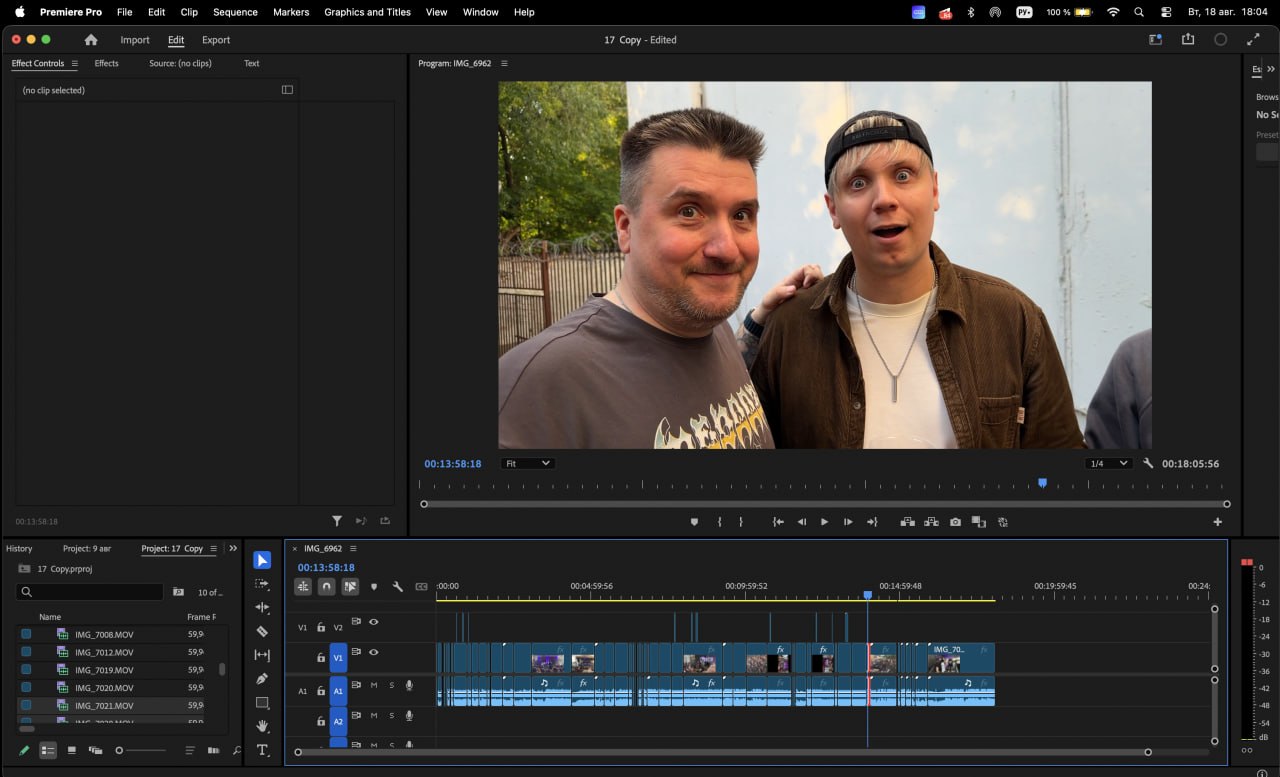This screenshot has width=1280, height=777.
Task: Select the Hand tool
Action: (262, 726)
